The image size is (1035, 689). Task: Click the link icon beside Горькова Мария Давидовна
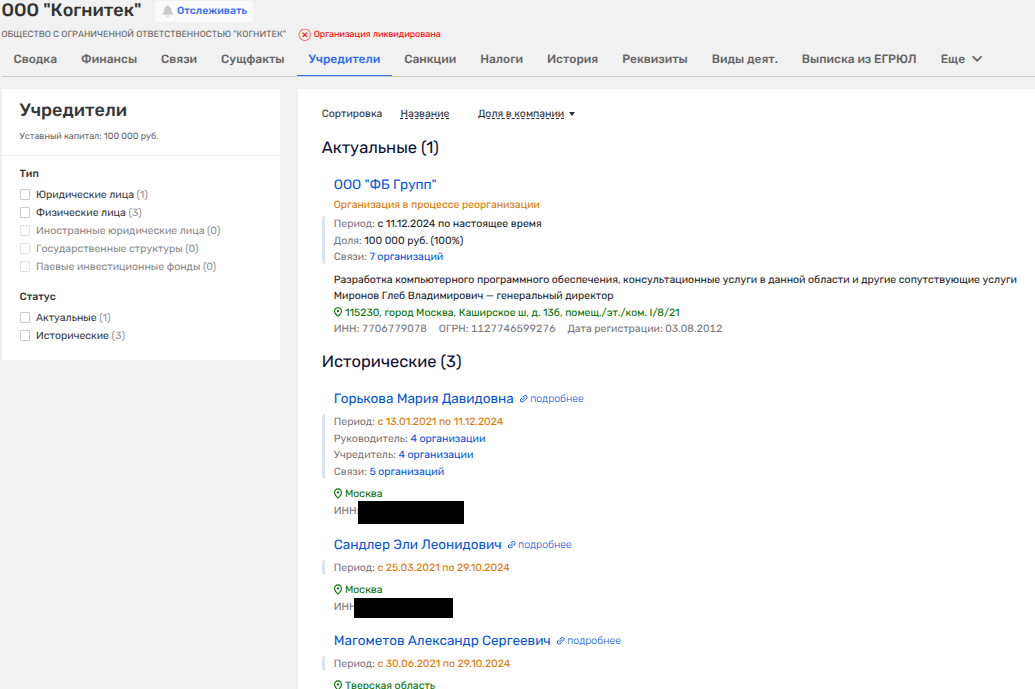click(523, 399)
